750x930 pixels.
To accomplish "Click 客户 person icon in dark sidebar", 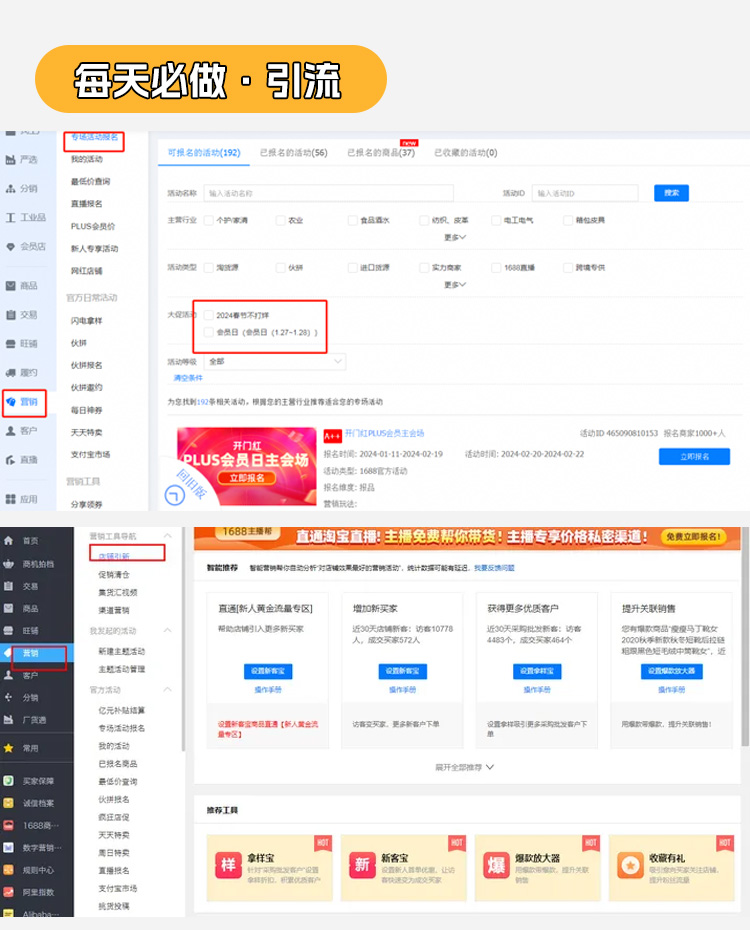I will (8, 675).
